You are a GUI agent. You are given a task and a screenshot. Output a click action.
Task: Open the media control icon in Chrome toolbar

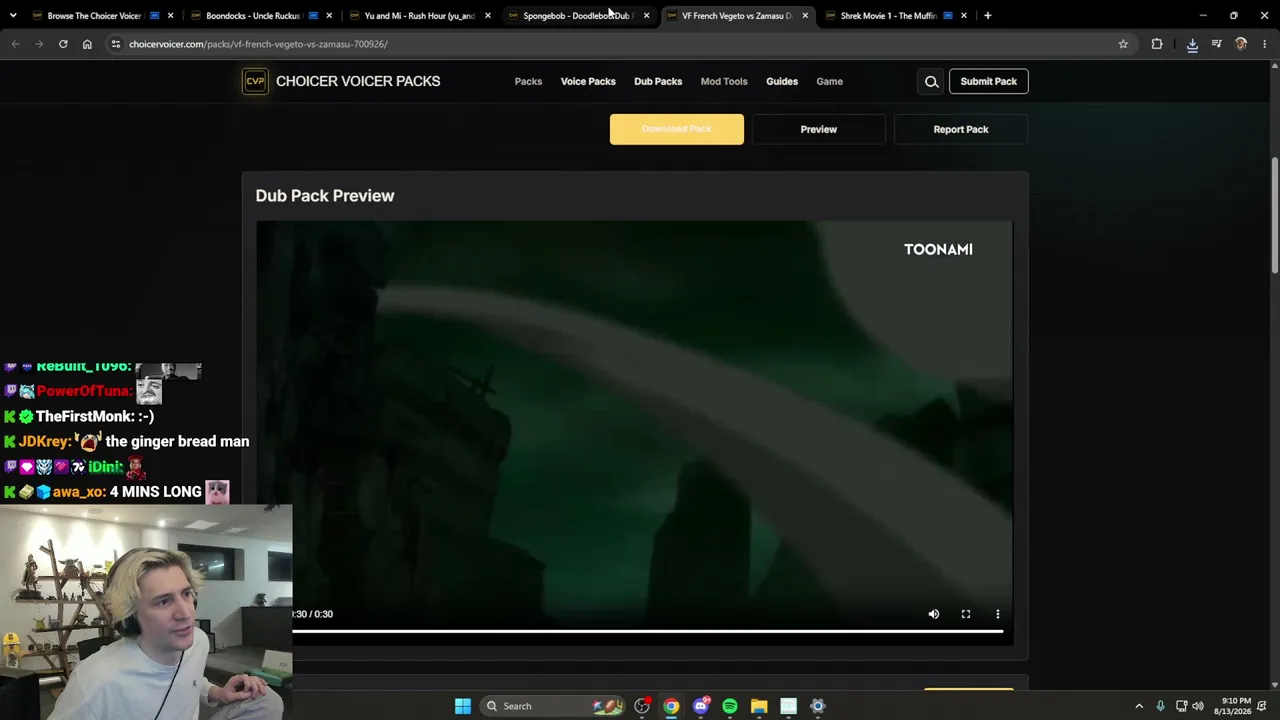tap(1216, 44)
